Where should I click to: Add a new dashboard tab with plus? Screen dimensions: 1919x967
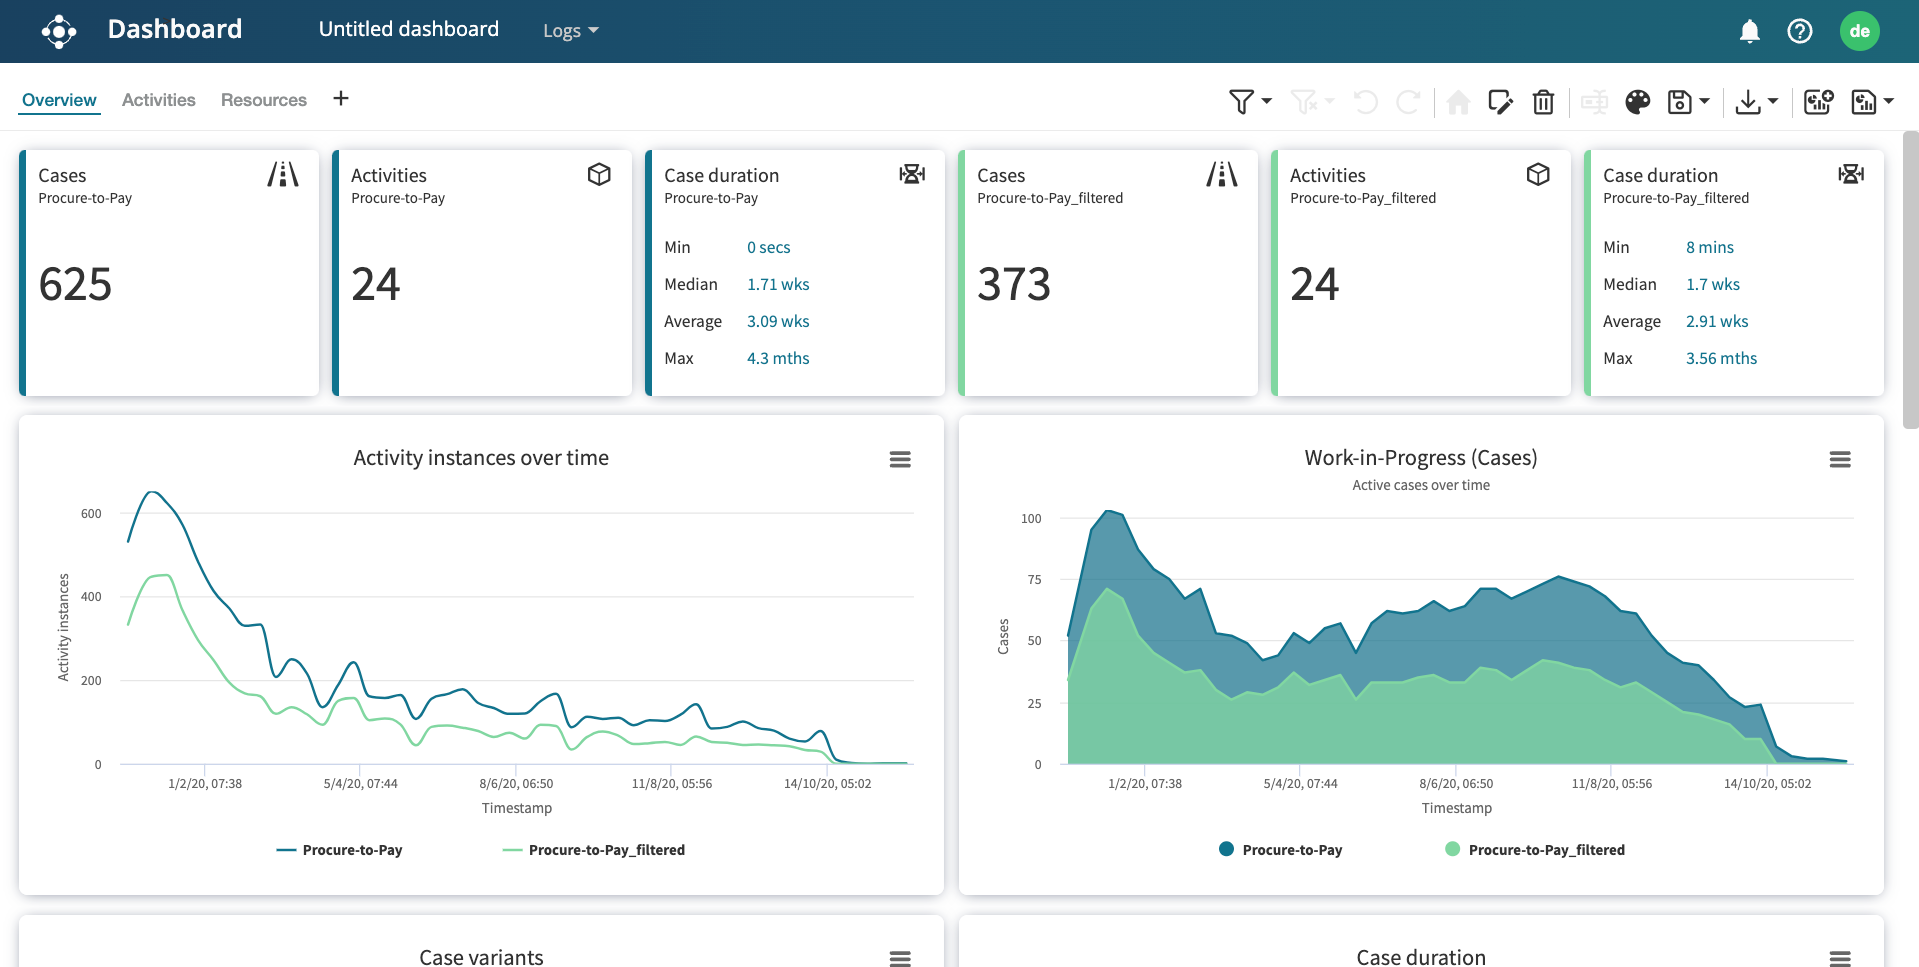tap(341, 98)
